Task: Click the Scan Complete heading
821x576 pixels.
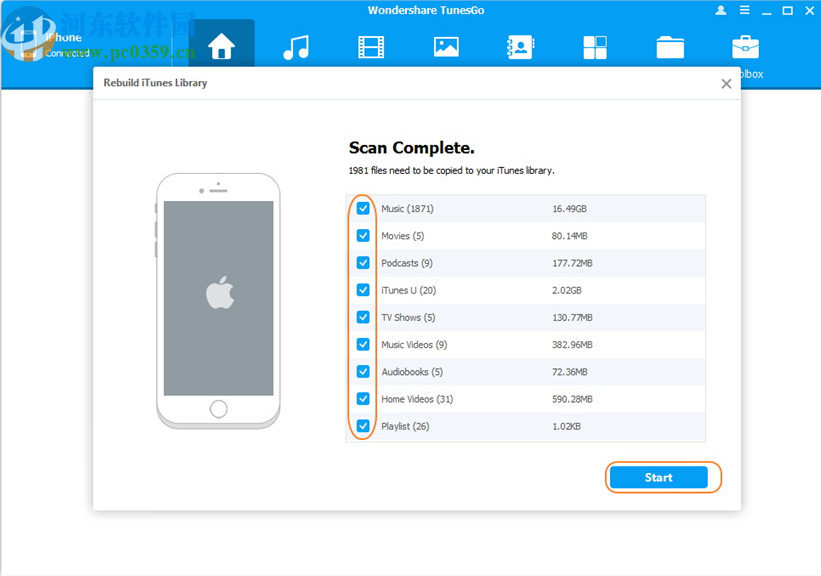Action: (412, 148)
